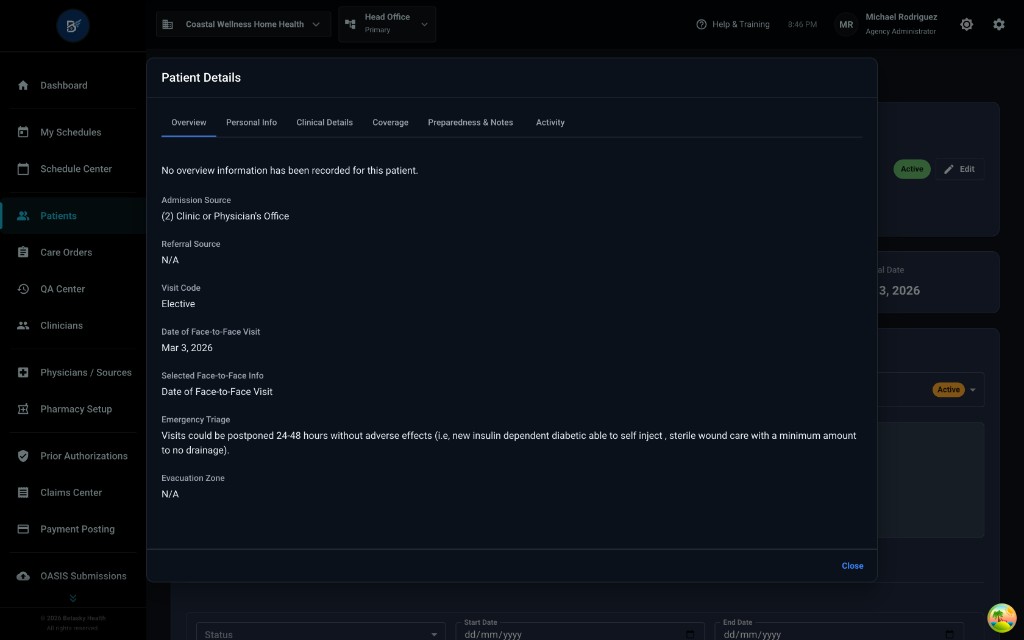Click the Edit button

pos(959,169)
